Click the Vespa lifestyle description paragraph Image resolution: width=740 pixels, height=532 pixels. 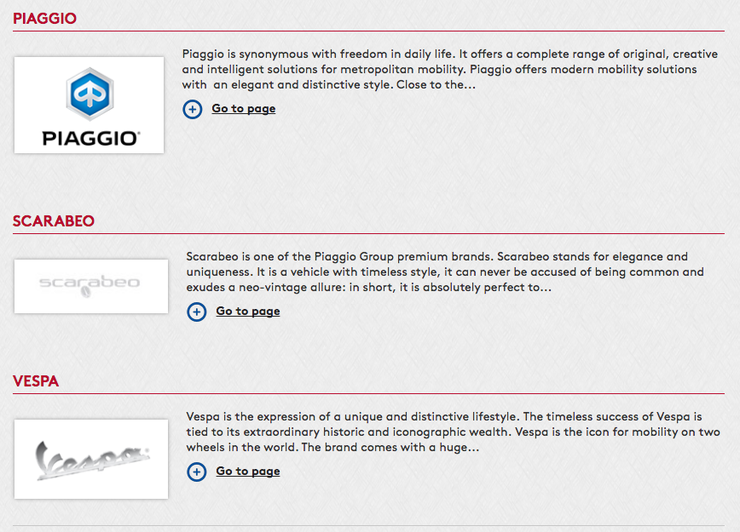tap(453, 432)
